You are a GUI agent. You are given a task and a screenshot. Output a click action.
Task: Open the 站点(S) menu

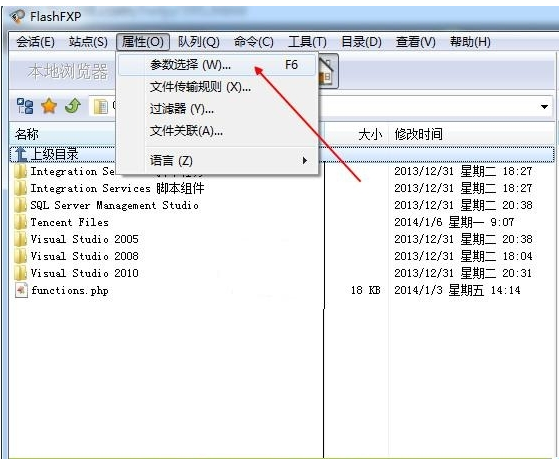[x=88, y=42]
